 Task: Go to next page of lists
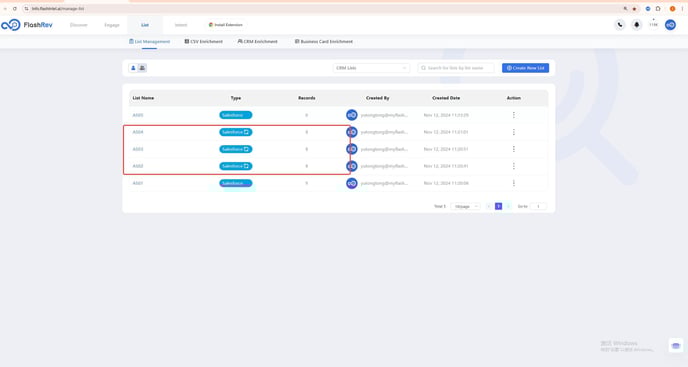coord(508,206)
